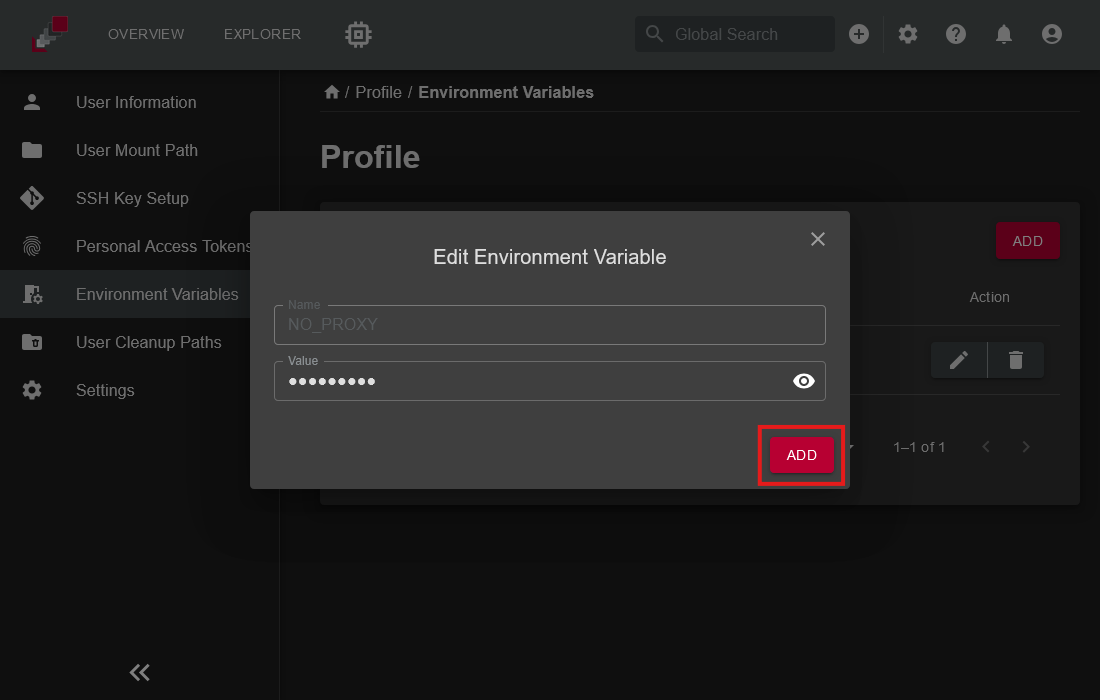Click the Profile breadcrumb link
Image resolution: width=1100 pixels, height=700 pixels.
pos(378,93)
